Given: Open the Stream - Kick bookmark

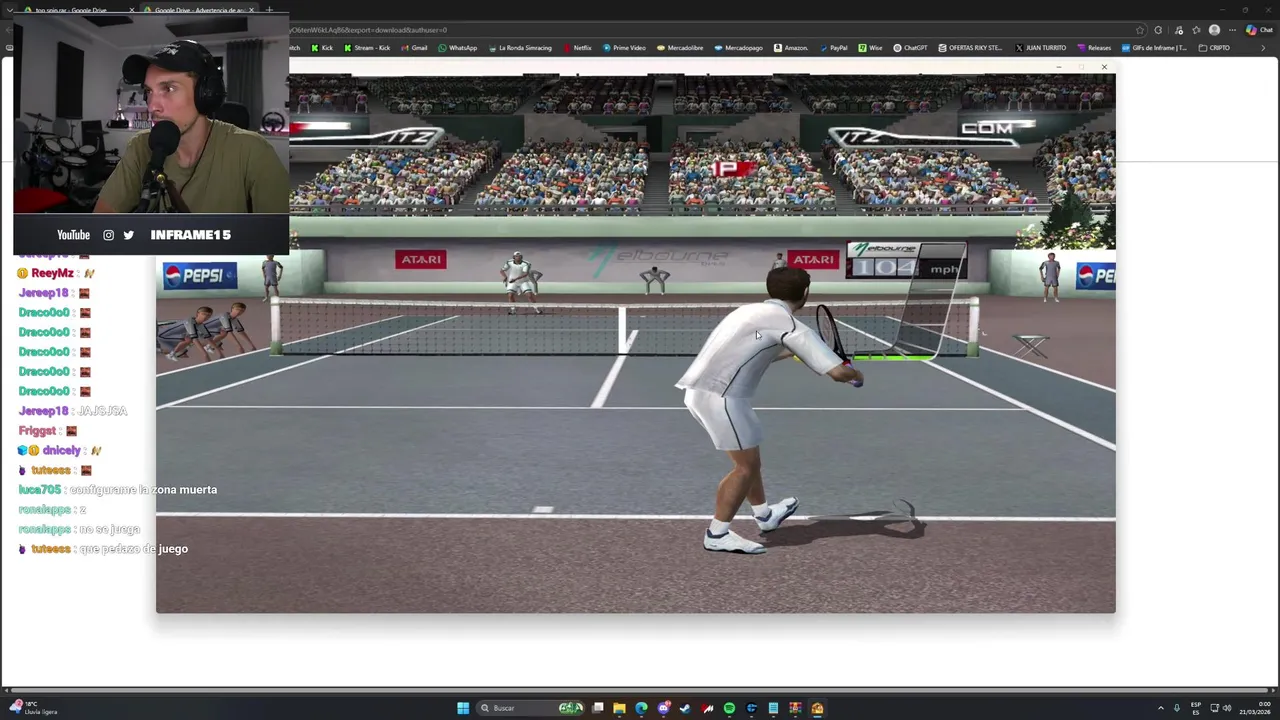Looking at the screenshot, I should 367,48.
